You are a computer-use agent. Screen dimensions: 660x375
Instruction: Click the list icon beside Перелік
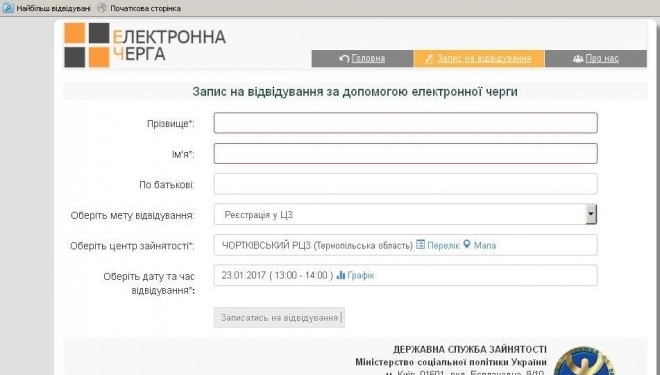pyautogui.click(x=420, y=244)
